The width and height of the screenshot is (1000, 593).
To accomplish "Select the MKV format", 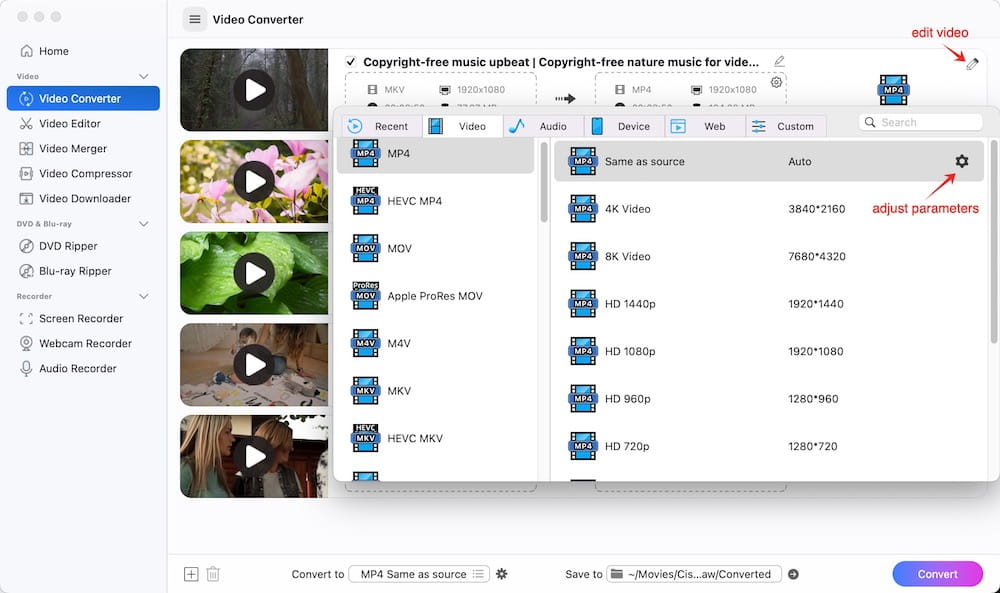I will (436, 391).
